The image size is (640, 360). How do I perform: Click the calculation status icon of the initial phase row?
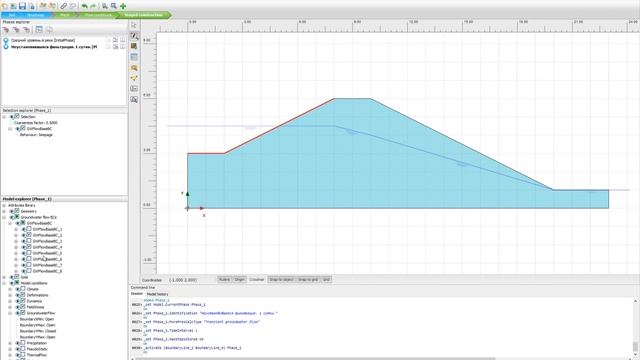click(6, 40)
